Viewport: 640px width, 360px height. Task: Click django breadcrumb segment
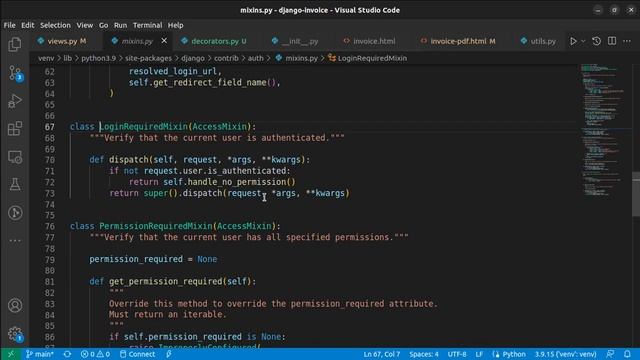[x=193, y=58]
